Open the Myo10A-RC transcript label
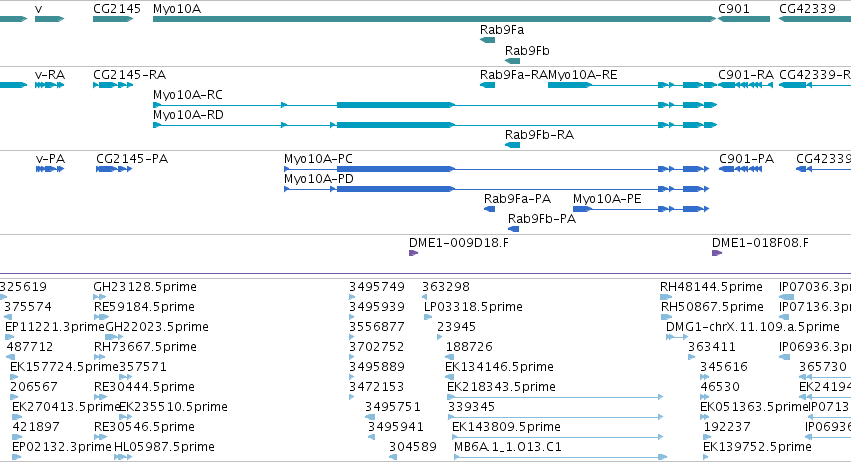851x462 pixels. [188, 95]
